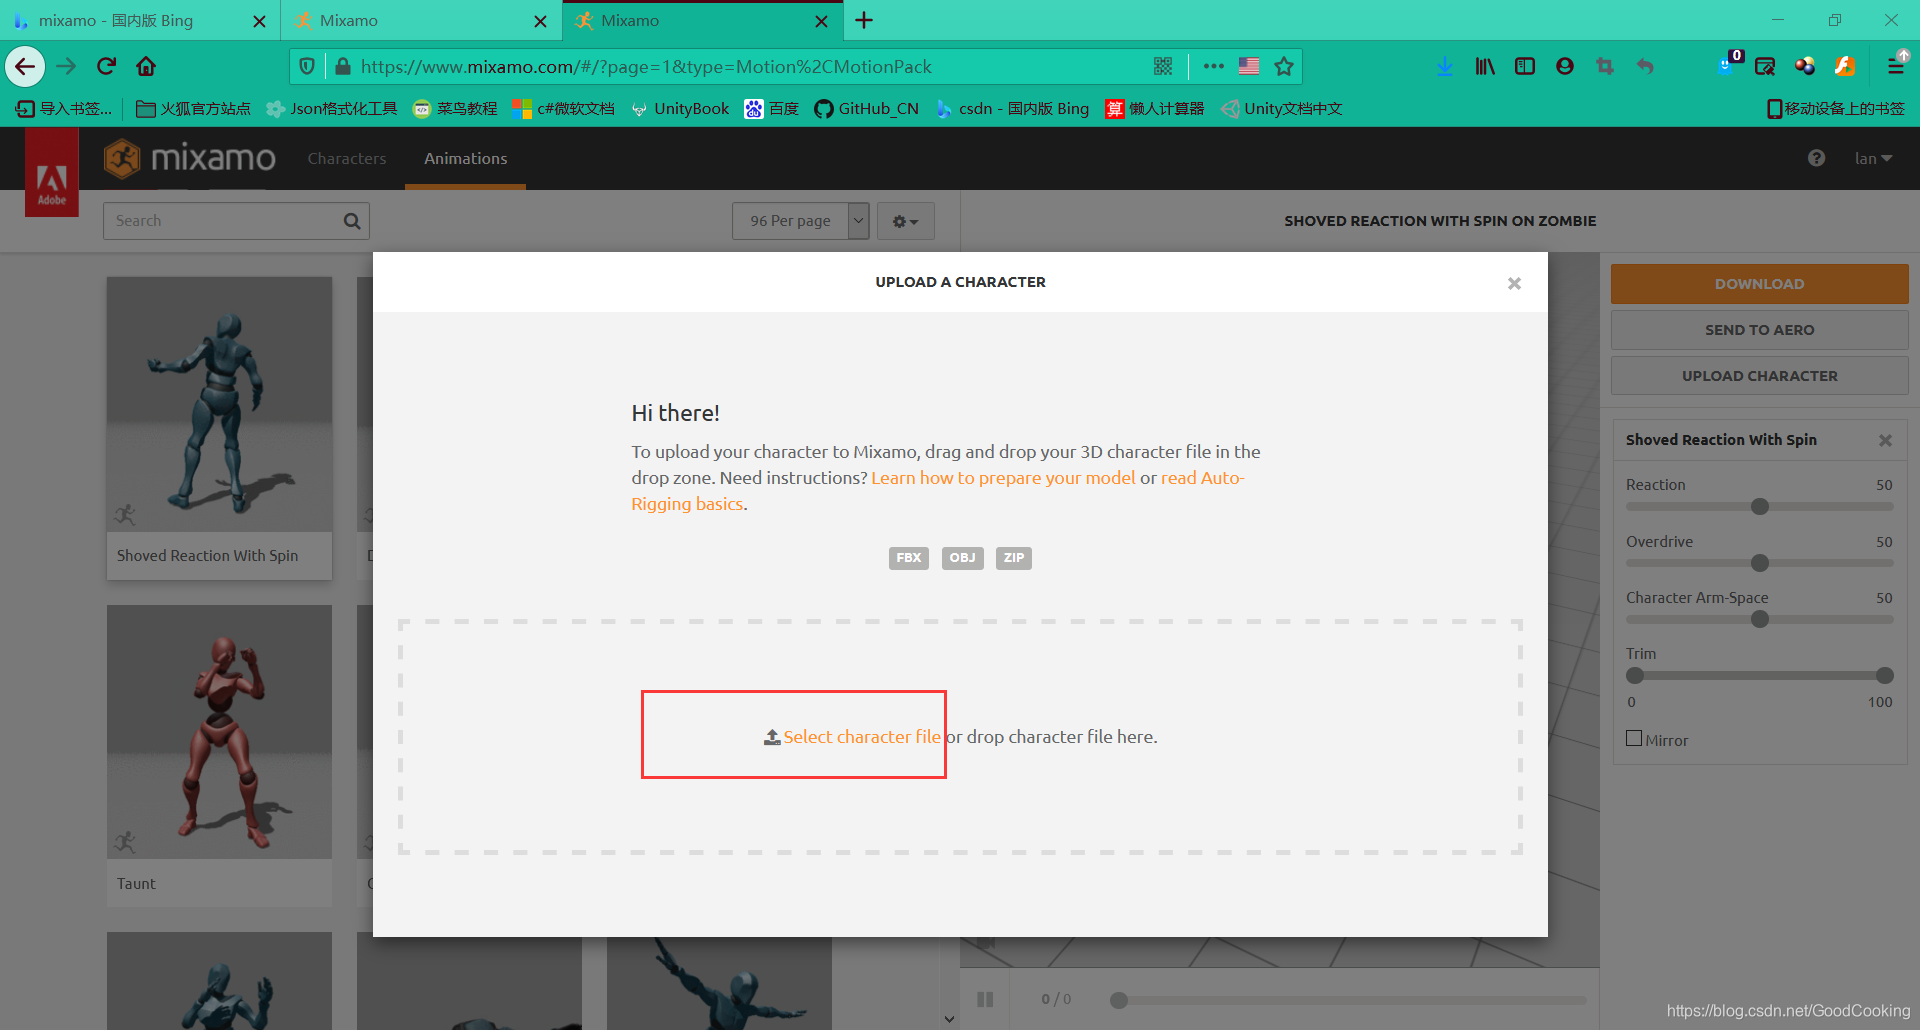Image resolution: width=1920 pixels, height=1030 pixels.
Task: Open the GitHub_CN bookmark
Action: (x=867, y=109)
